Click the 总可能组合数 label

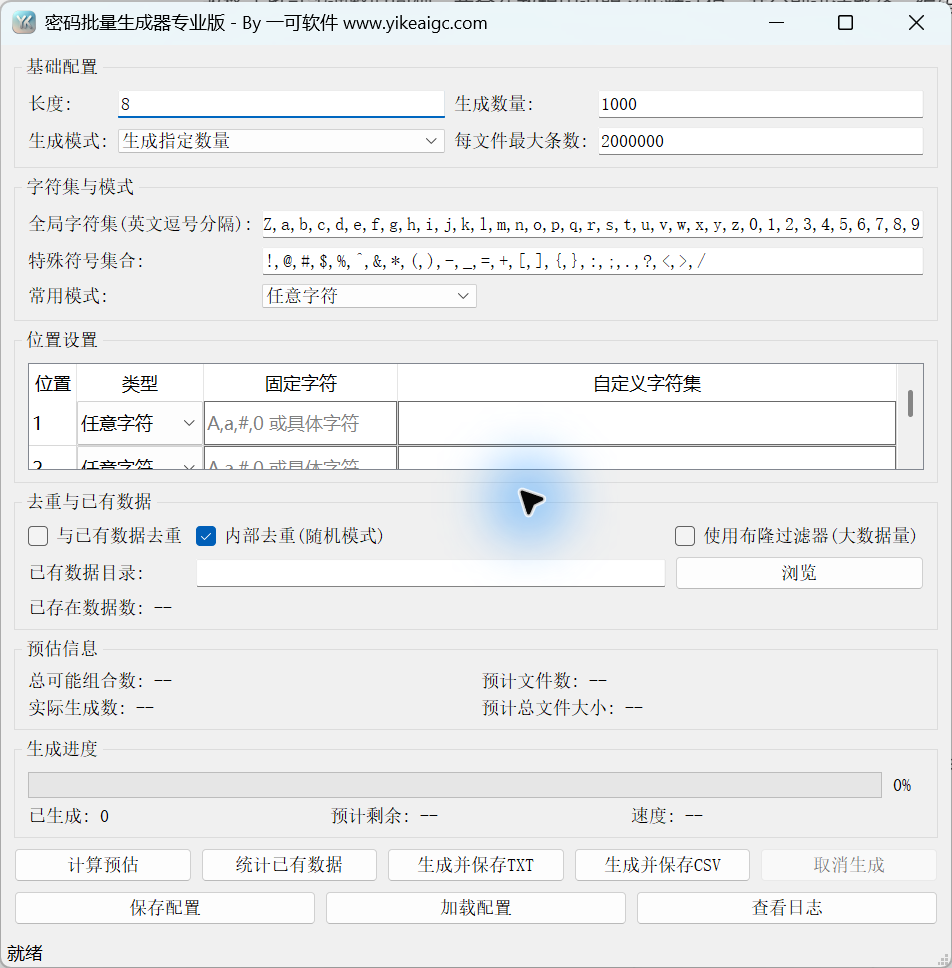pyautogui.click(x=86, y=680)
